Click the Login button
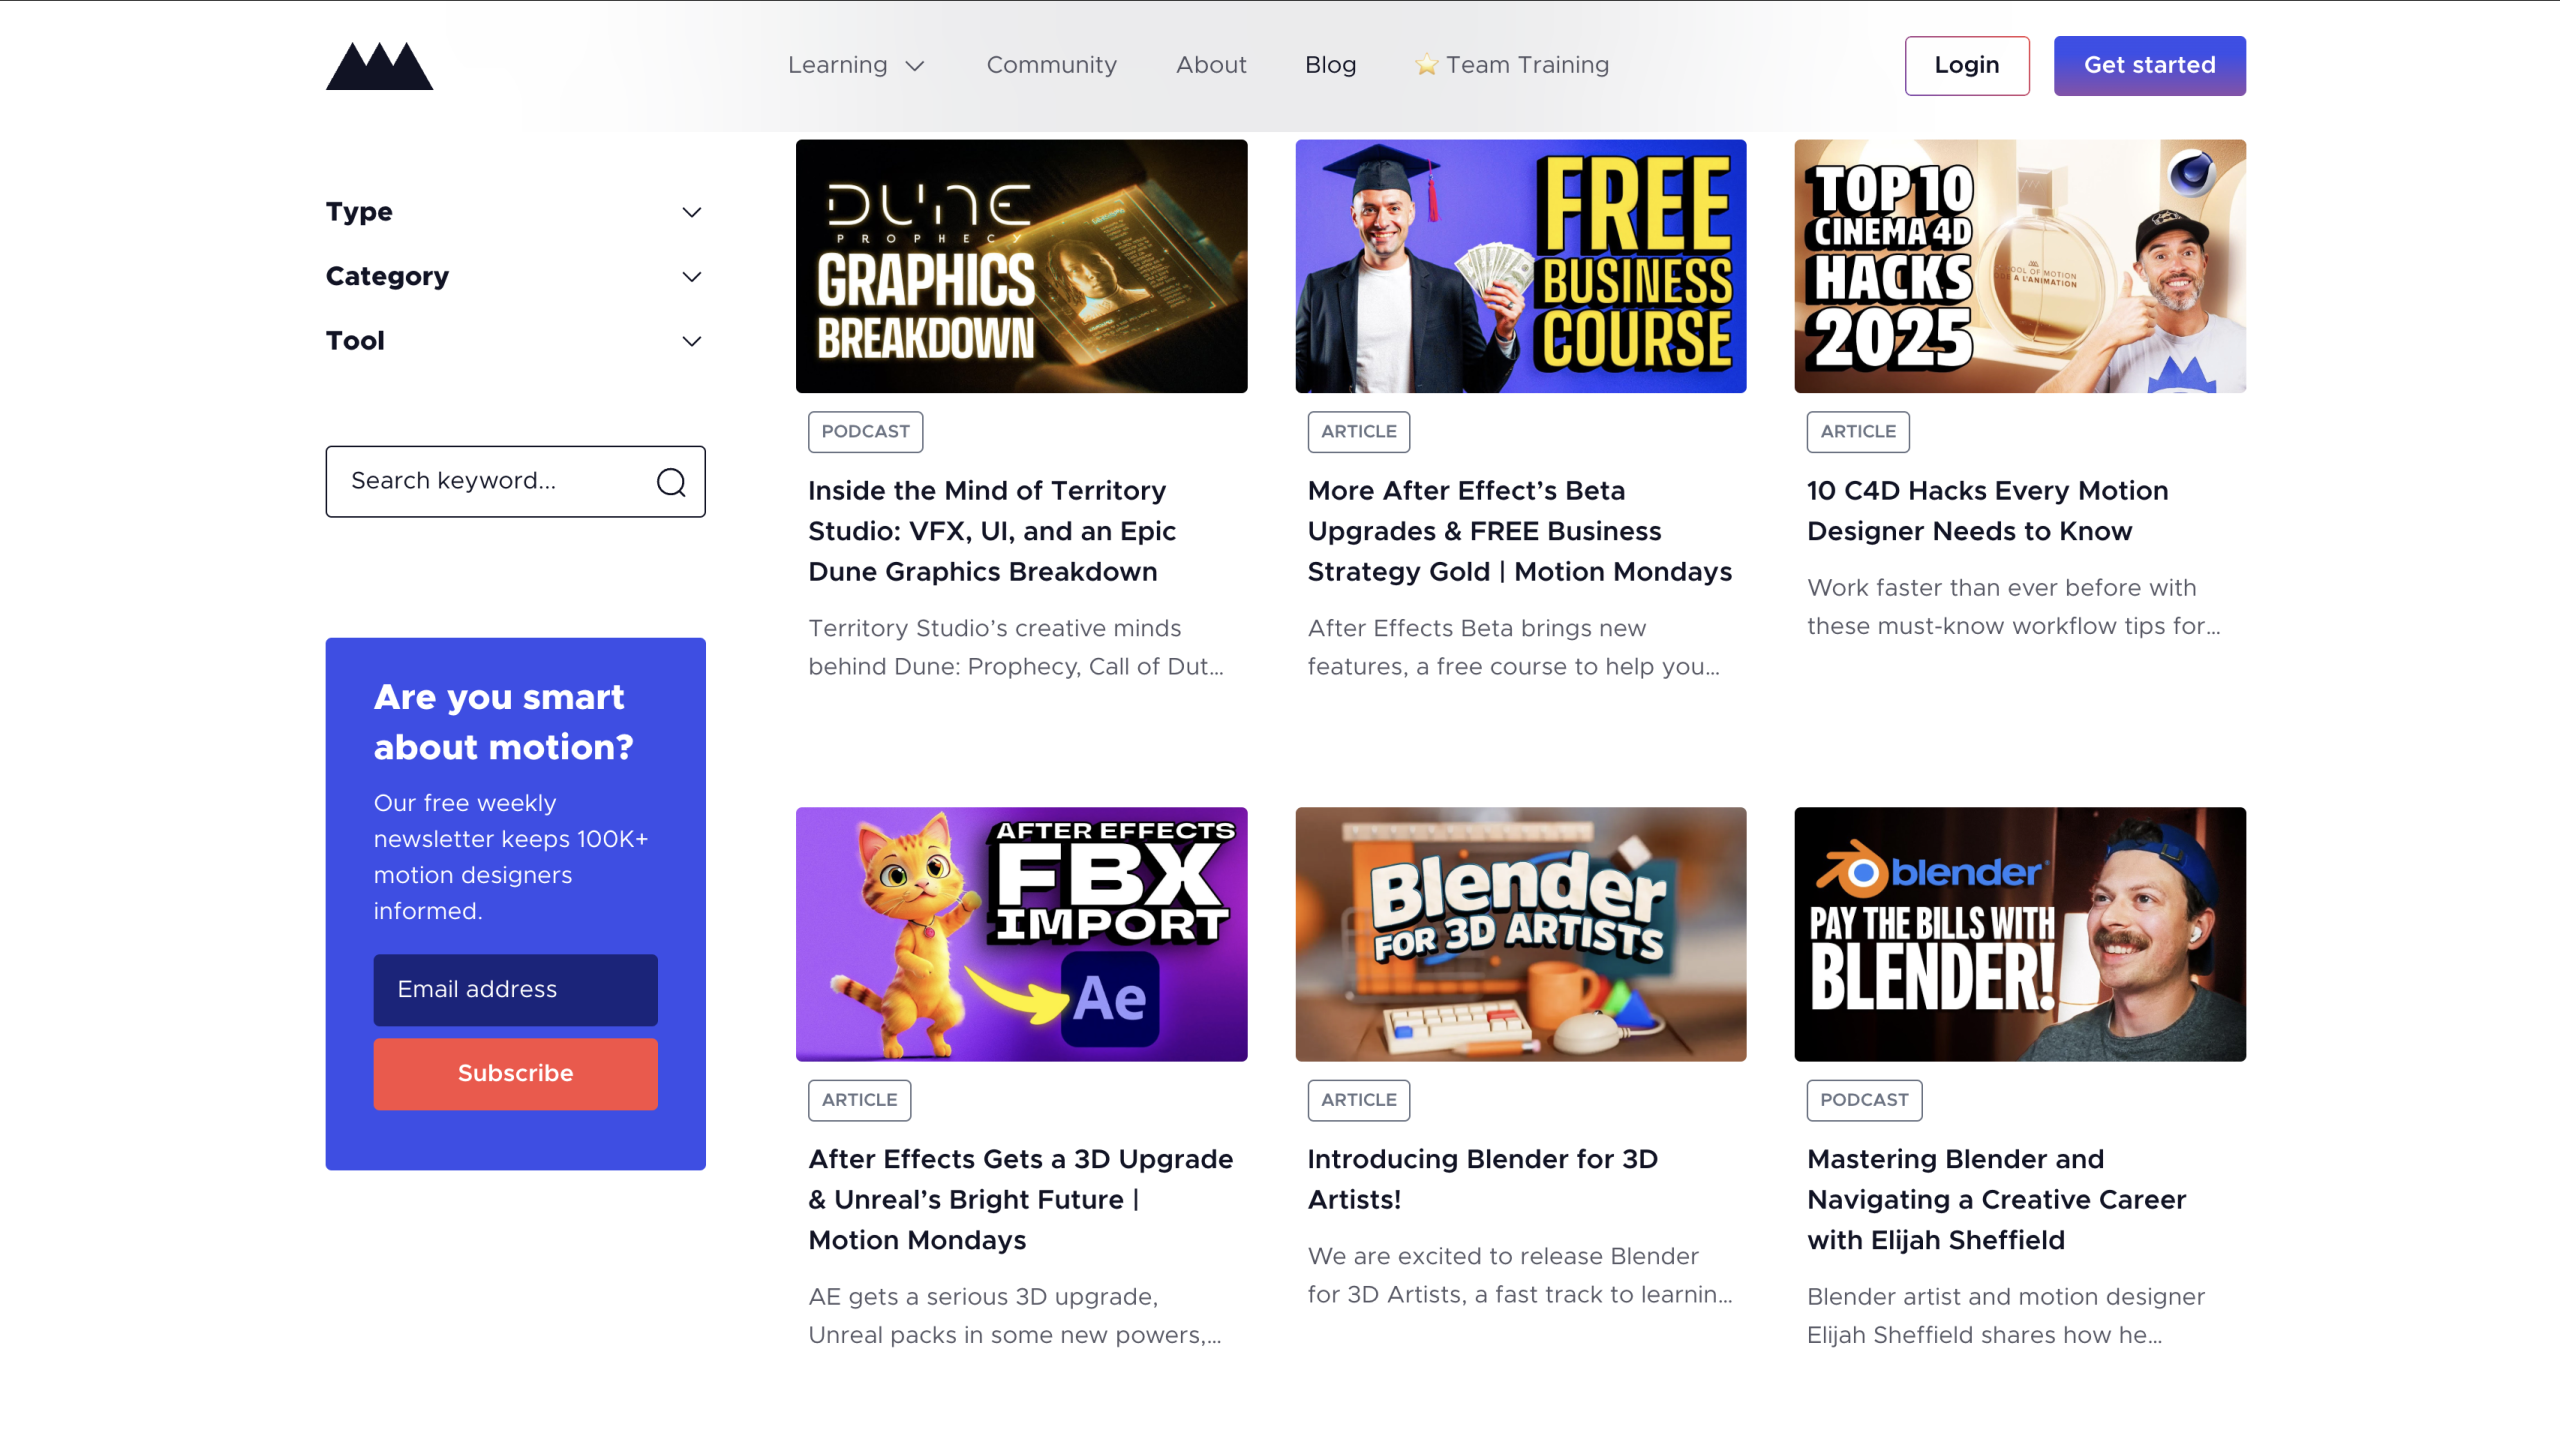 tap(1966, 66)
